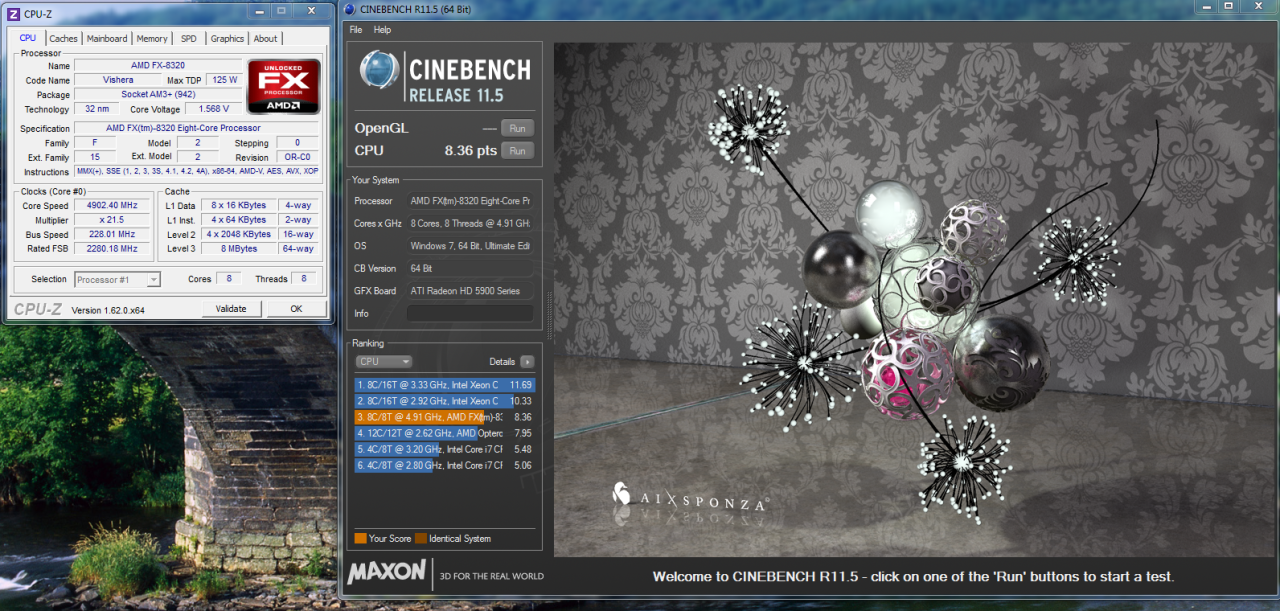
Task: Select the CPU tab in CPU-Z
Action: click(x=28, y=38)
